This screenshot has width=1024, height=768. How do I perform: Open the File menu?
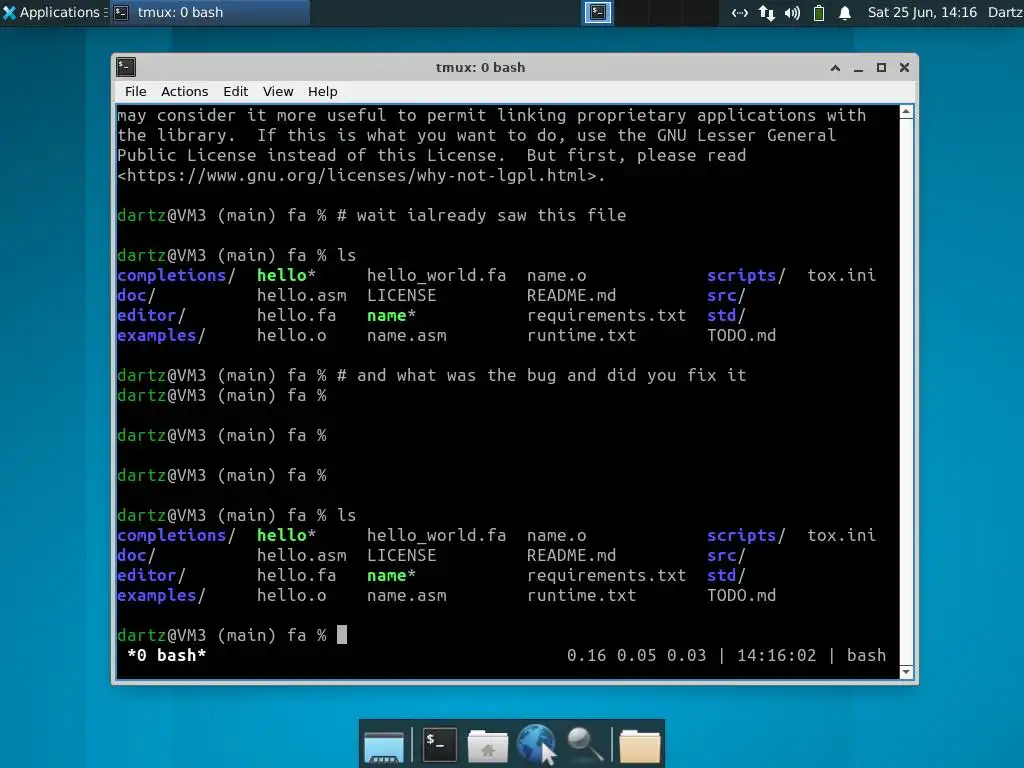(136, 91)
